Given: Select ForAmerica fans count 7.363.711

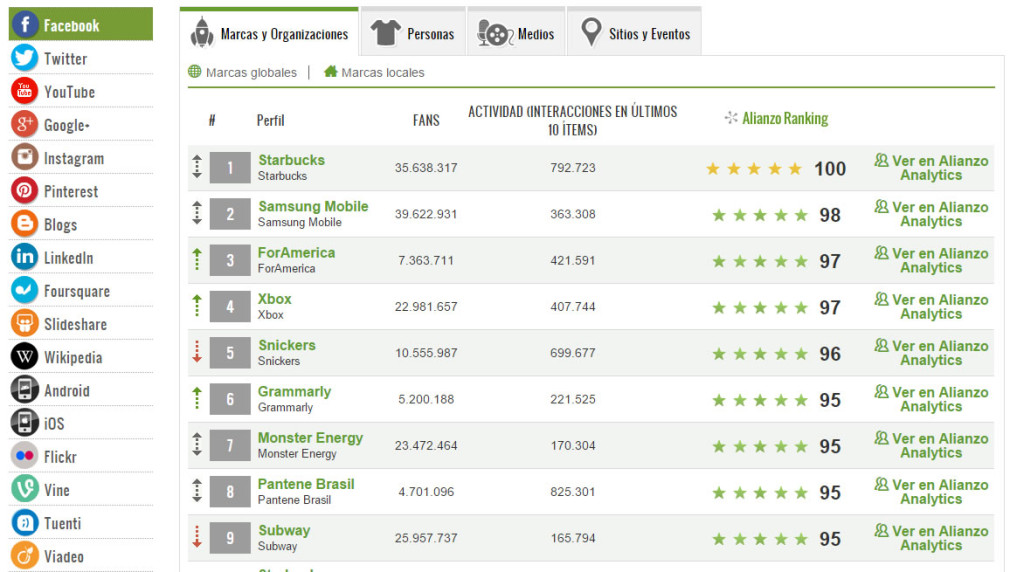Looking at the screenshot, I should [426, 261].
